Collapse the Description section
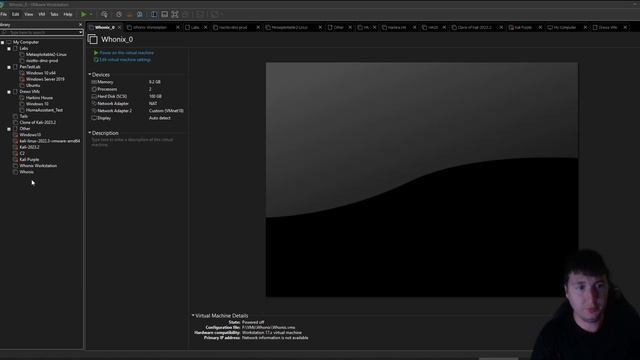Viewport: 640px width, 360px height. (89, 133)
